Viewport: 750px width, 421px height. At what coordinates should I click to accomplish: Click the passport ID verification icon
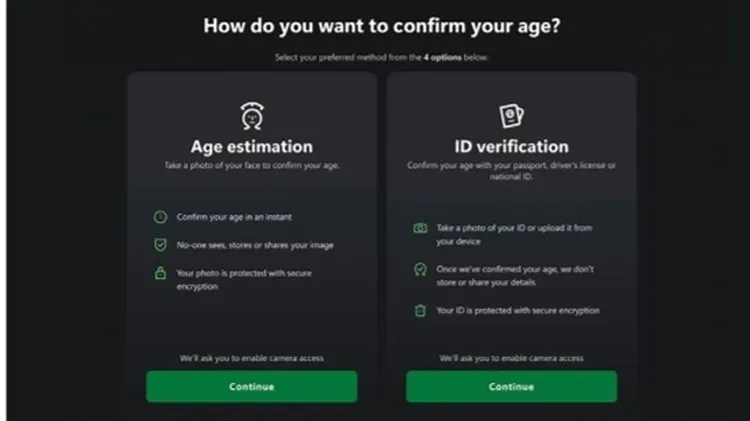point(511,115)
